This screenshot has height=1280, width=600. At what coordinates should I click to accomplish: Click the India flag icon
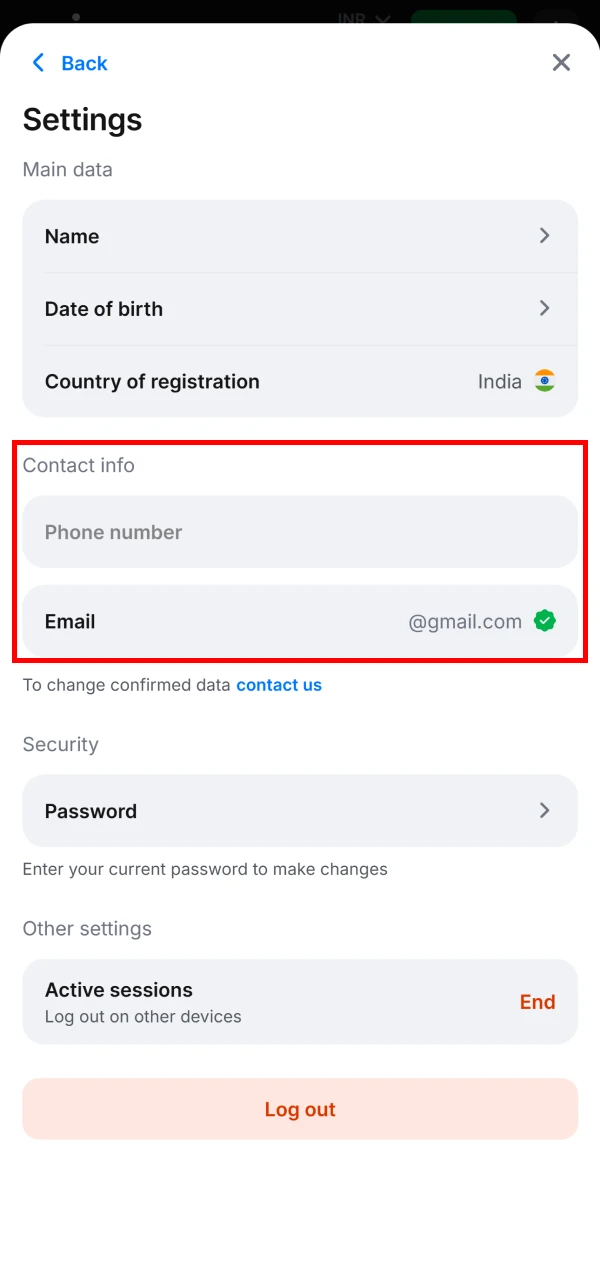(545, 381)
